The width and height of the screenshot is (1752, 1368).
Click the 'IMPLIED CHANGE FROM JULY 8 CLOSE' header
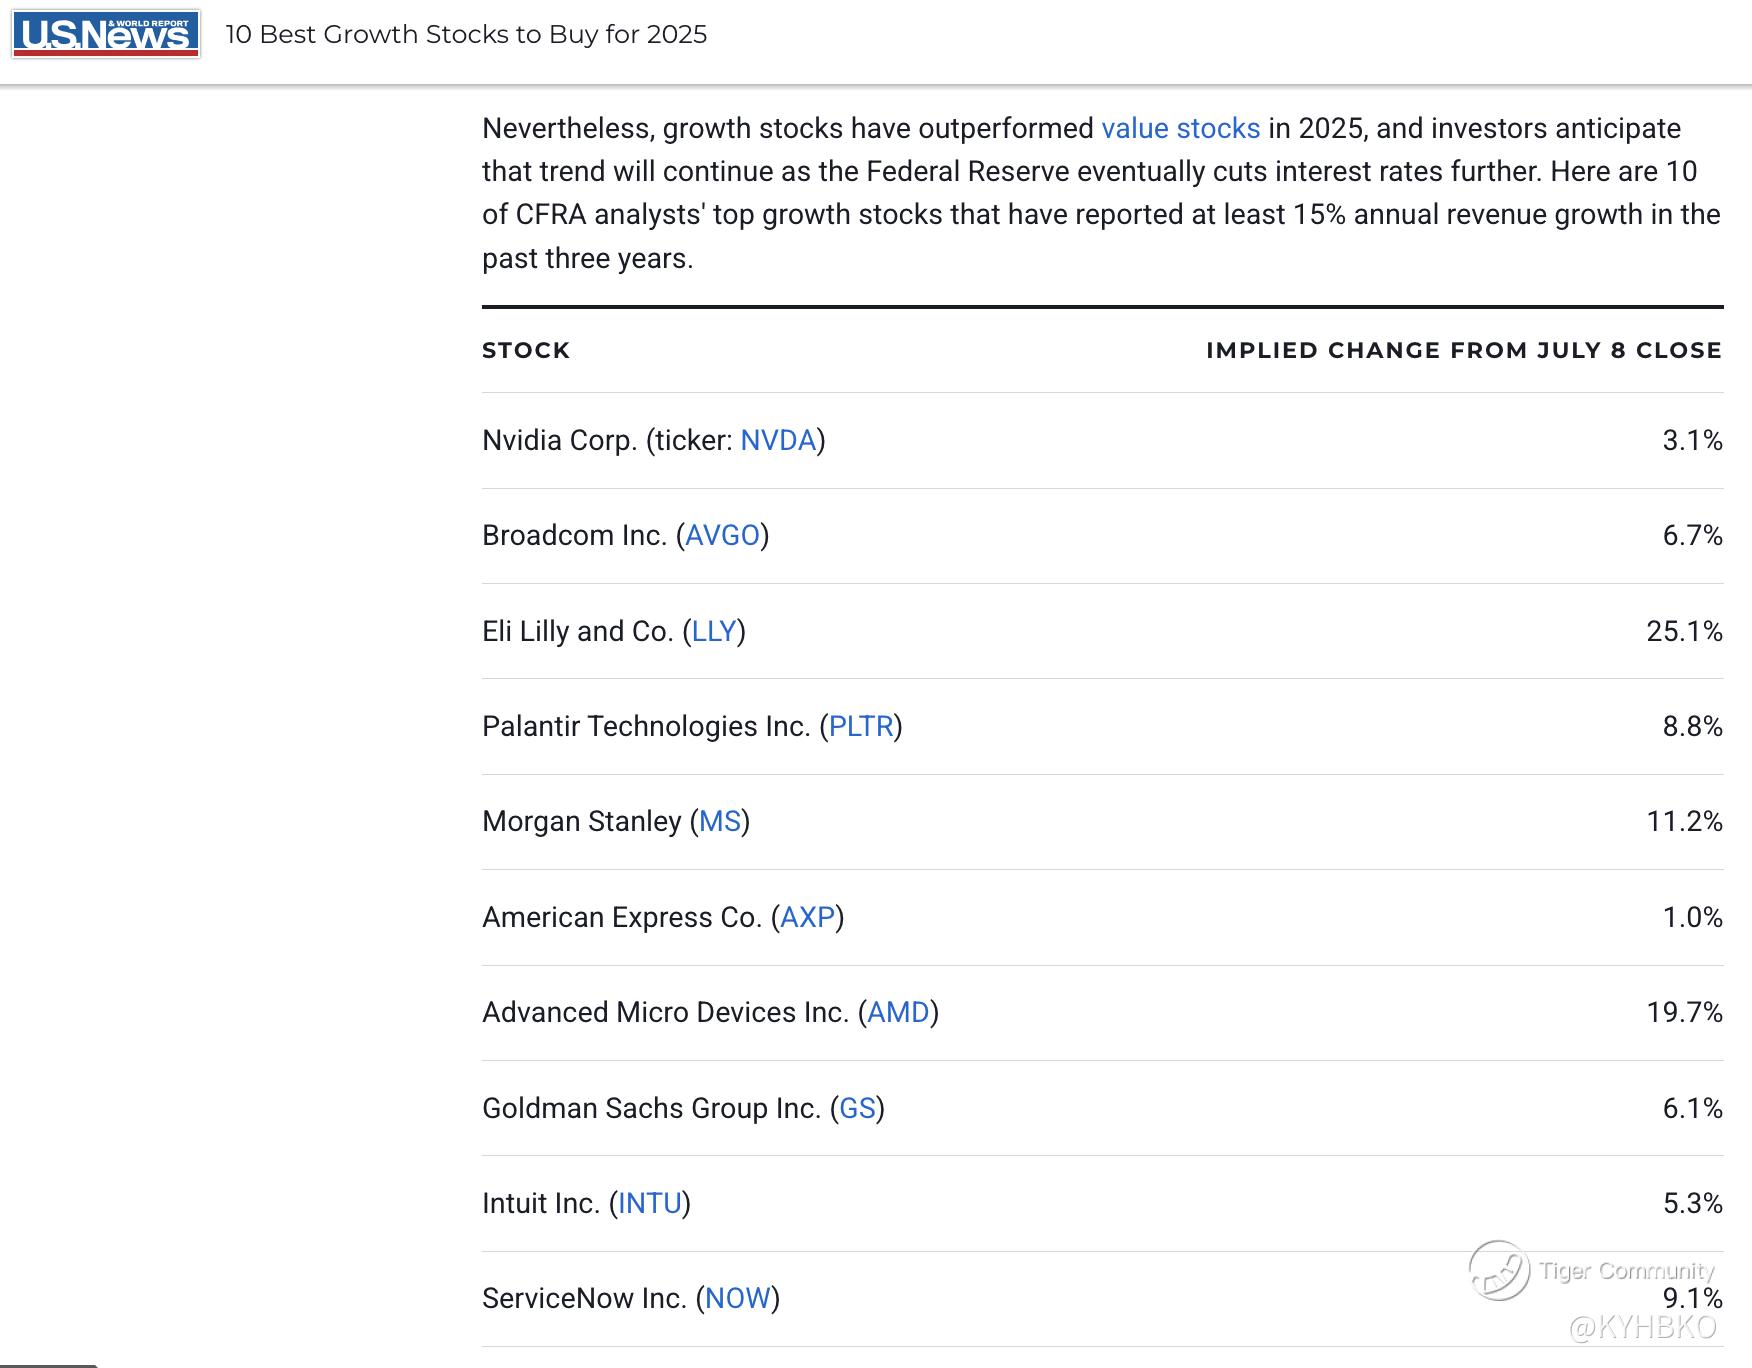coord(1464,350)
